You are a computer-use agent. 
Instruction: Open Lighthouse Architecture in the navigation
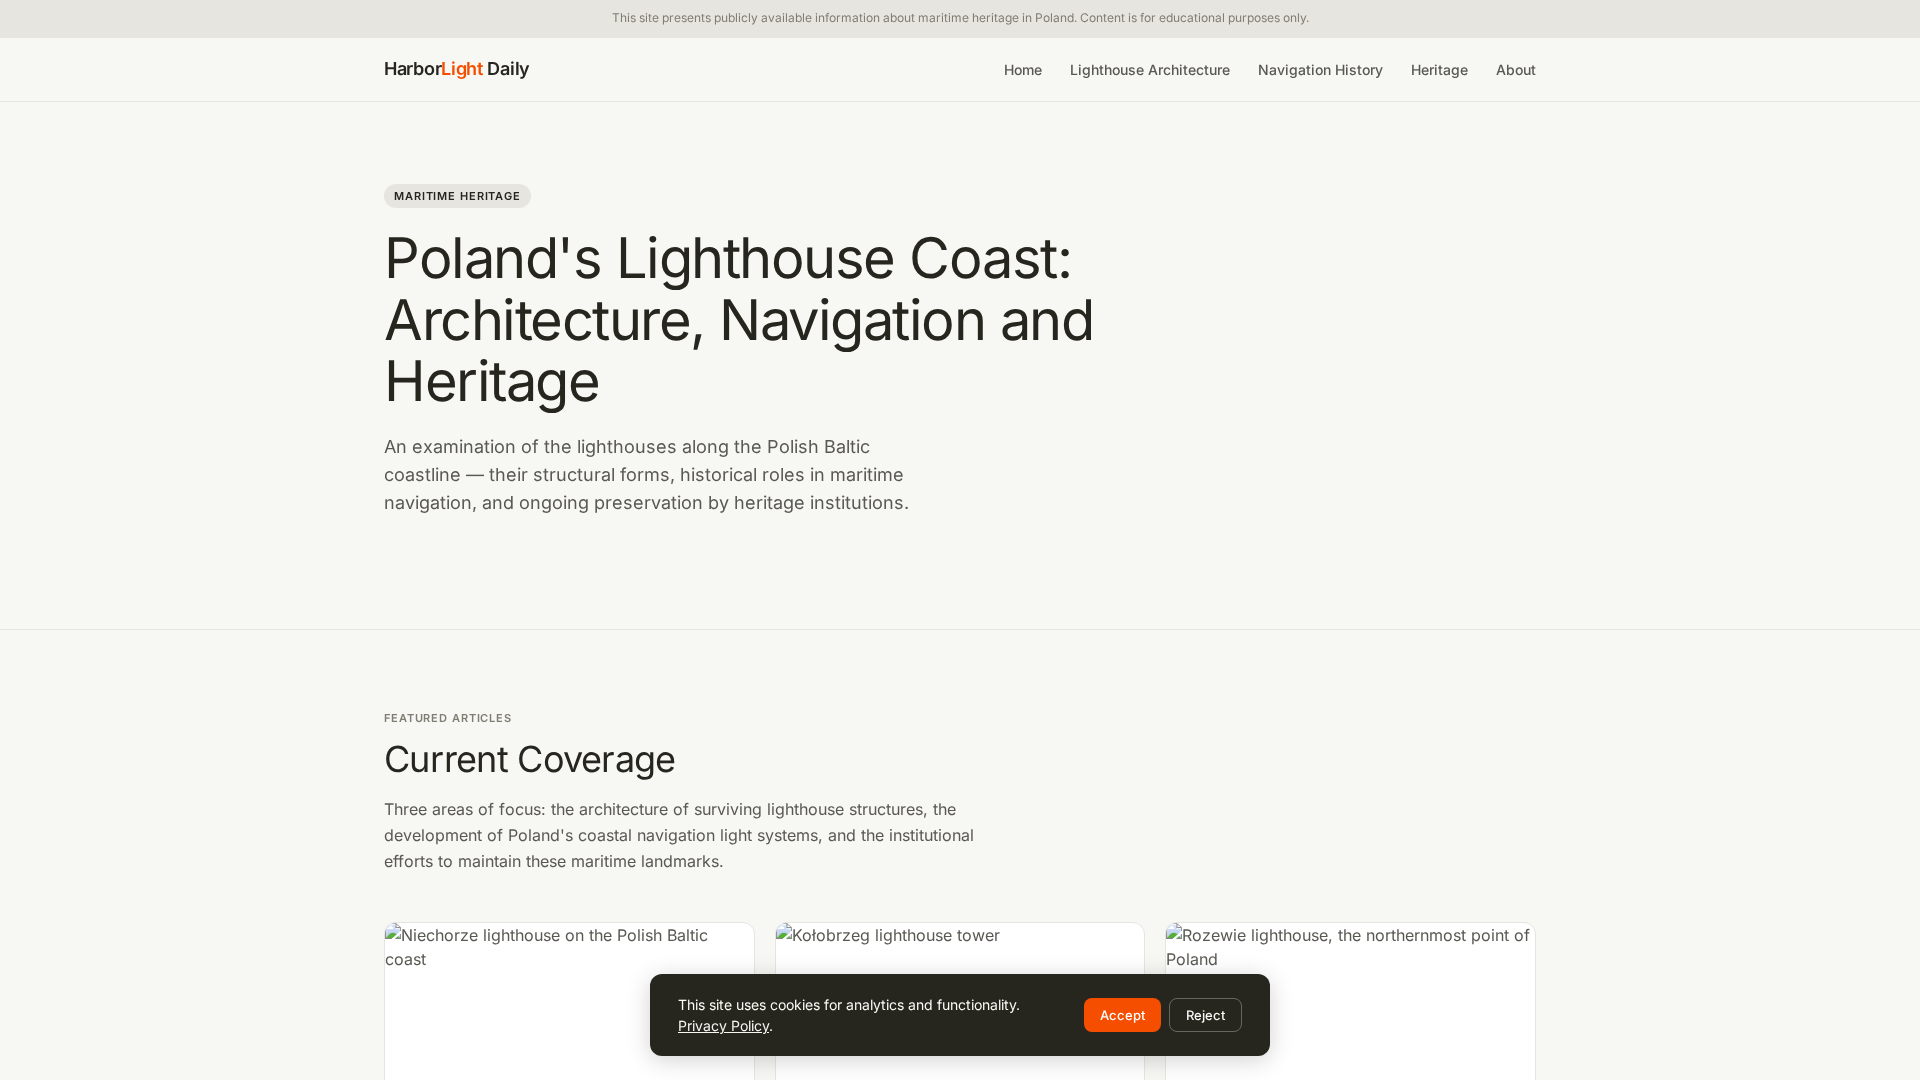tap(1149, 70)
